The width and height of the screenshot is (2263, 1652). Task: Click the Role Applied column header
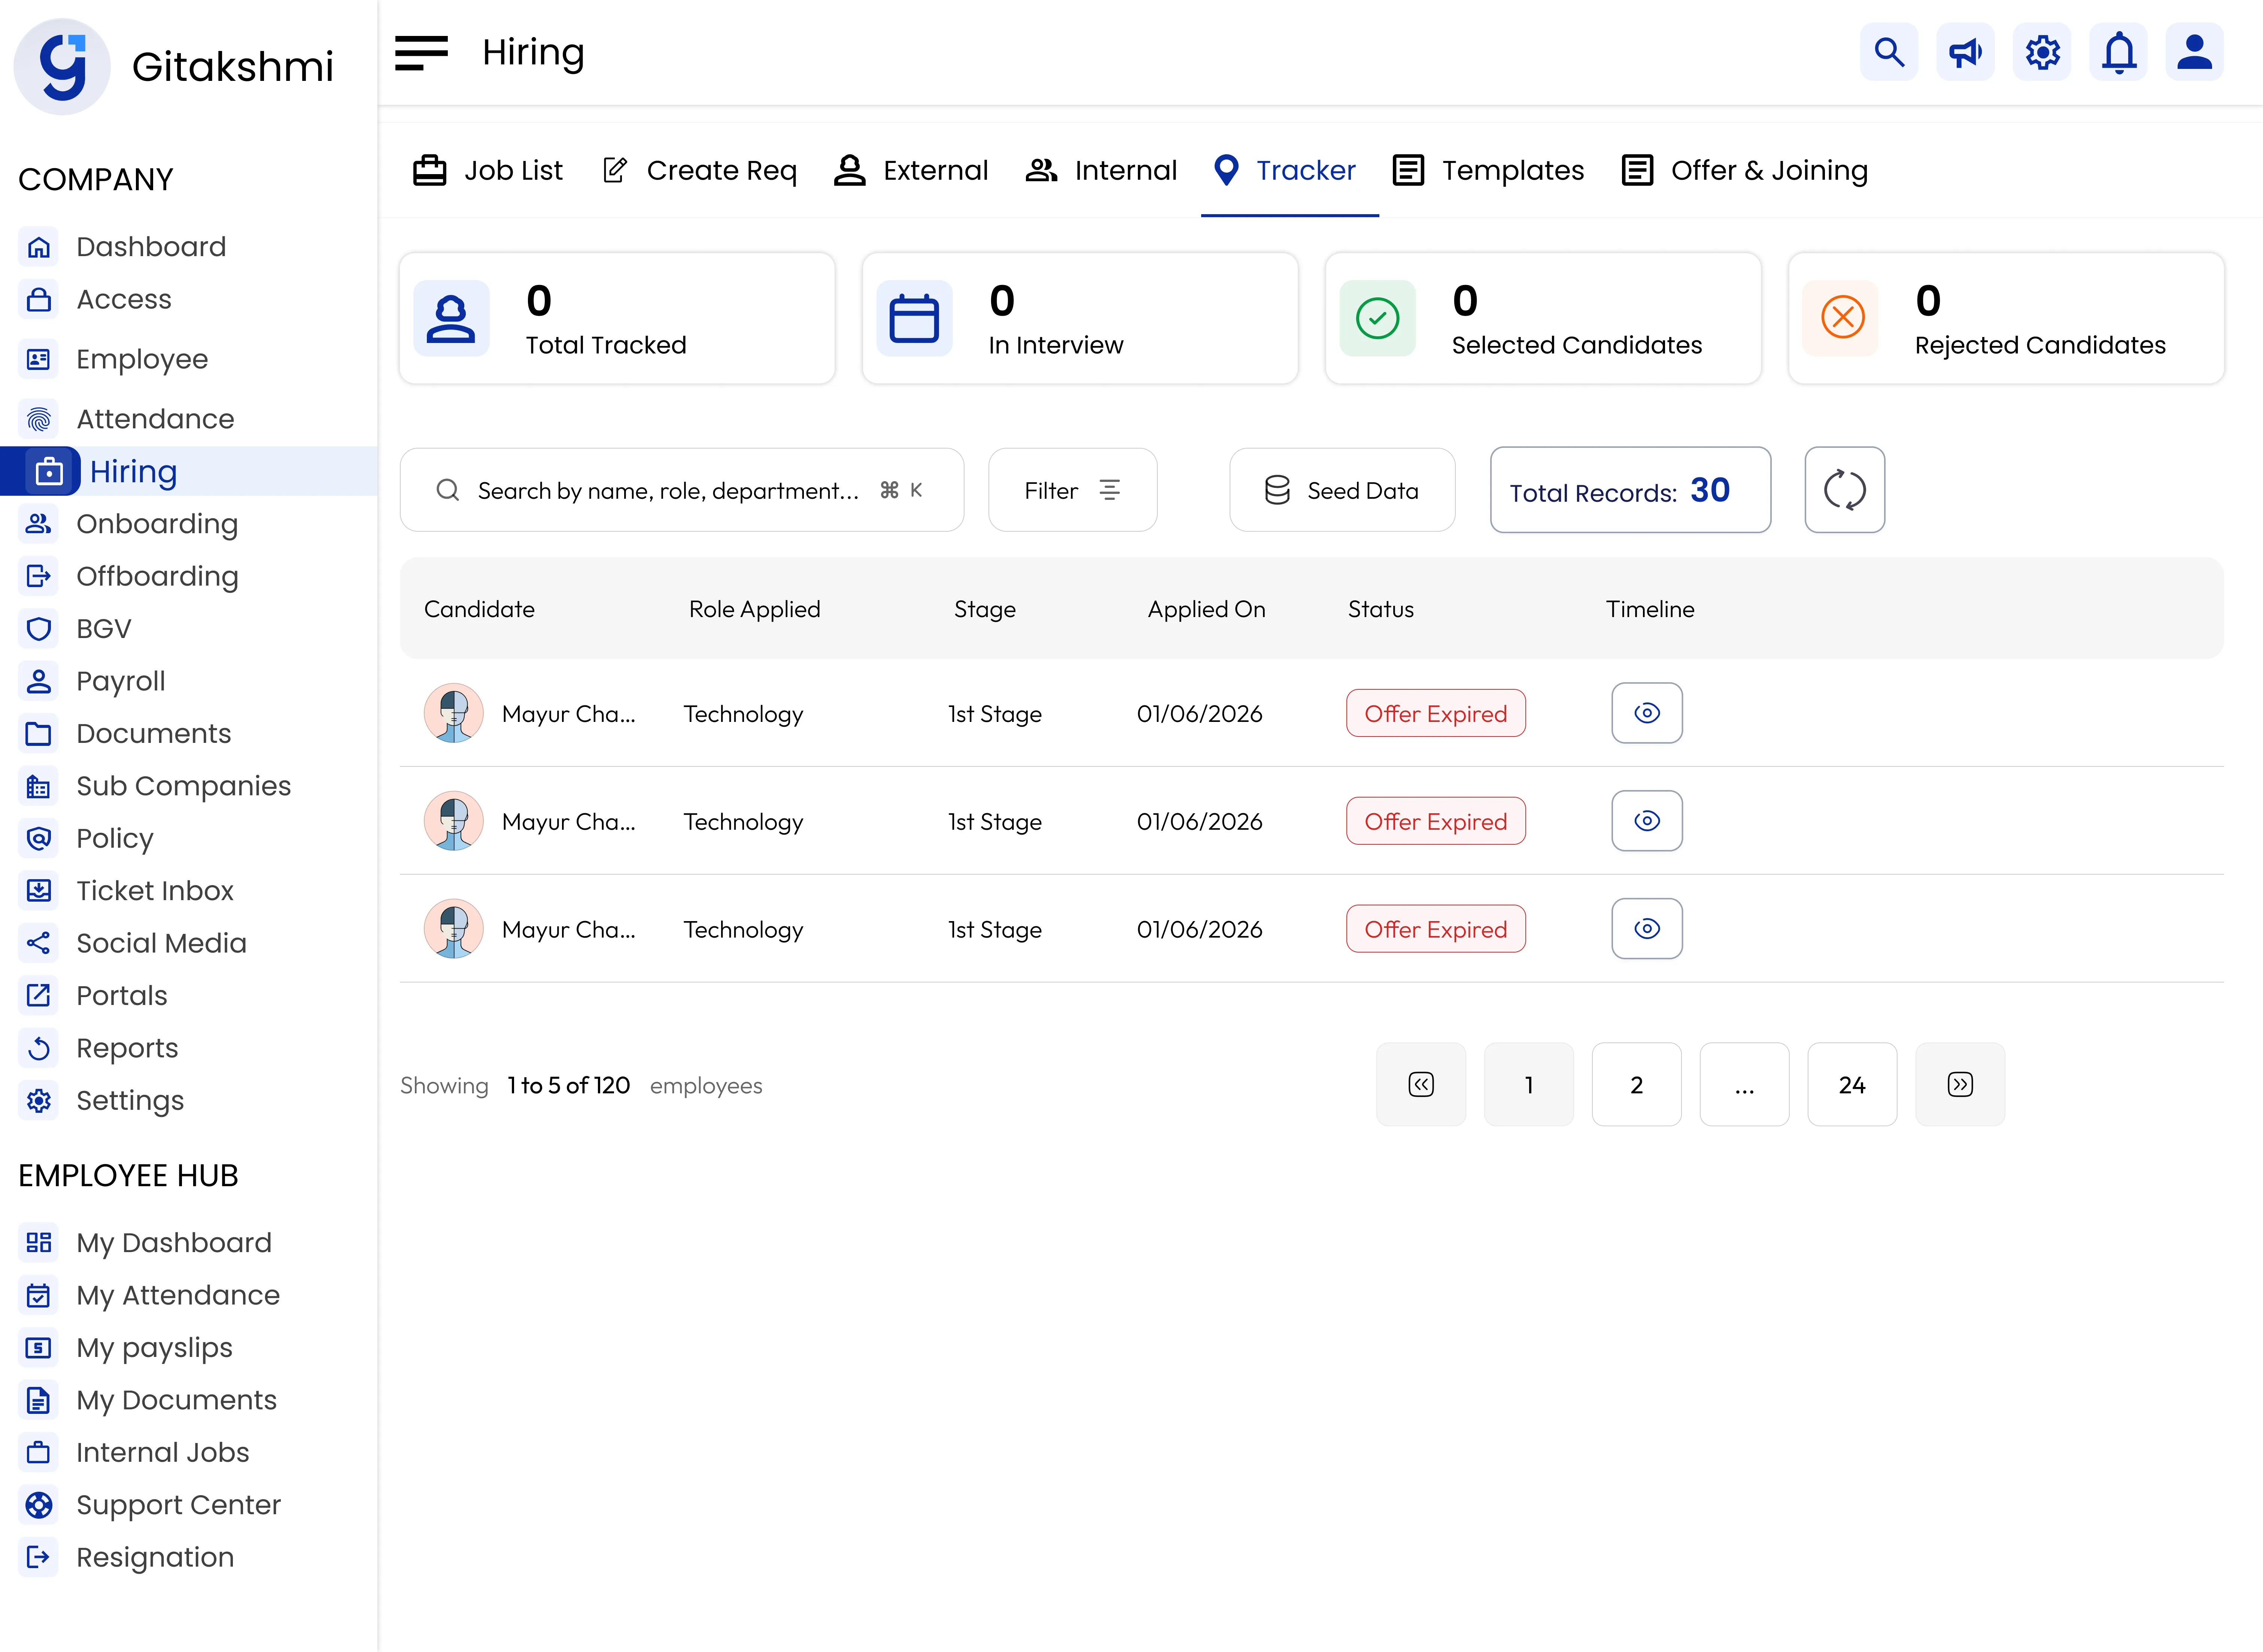pyautogui.click(x=754, y=609)
